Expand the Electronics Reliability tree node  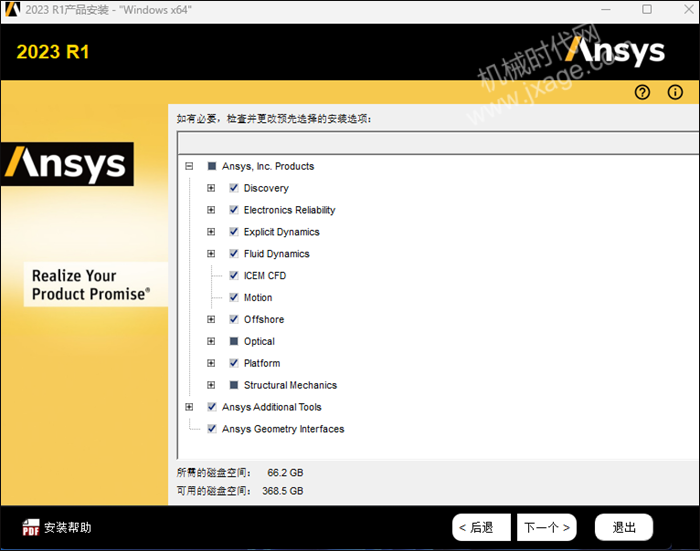(x=211, y=210)
